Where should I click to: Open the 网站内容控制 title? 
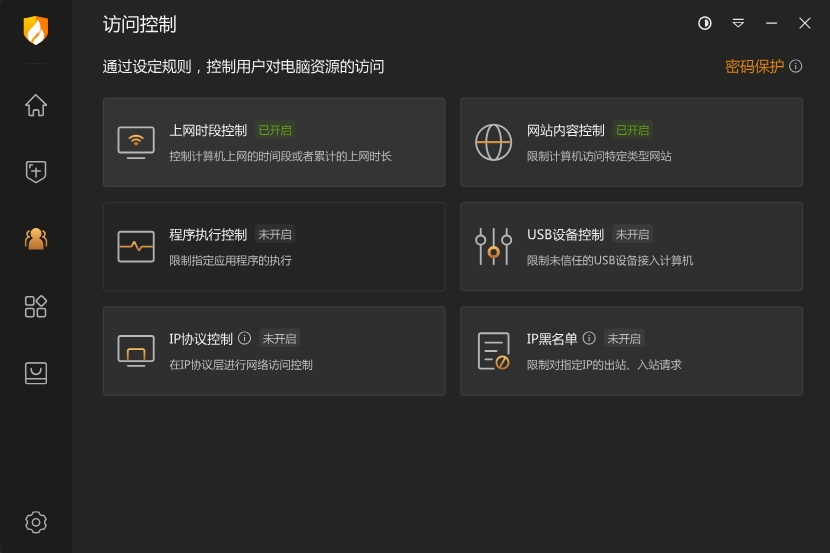click(x=565, y=131)
